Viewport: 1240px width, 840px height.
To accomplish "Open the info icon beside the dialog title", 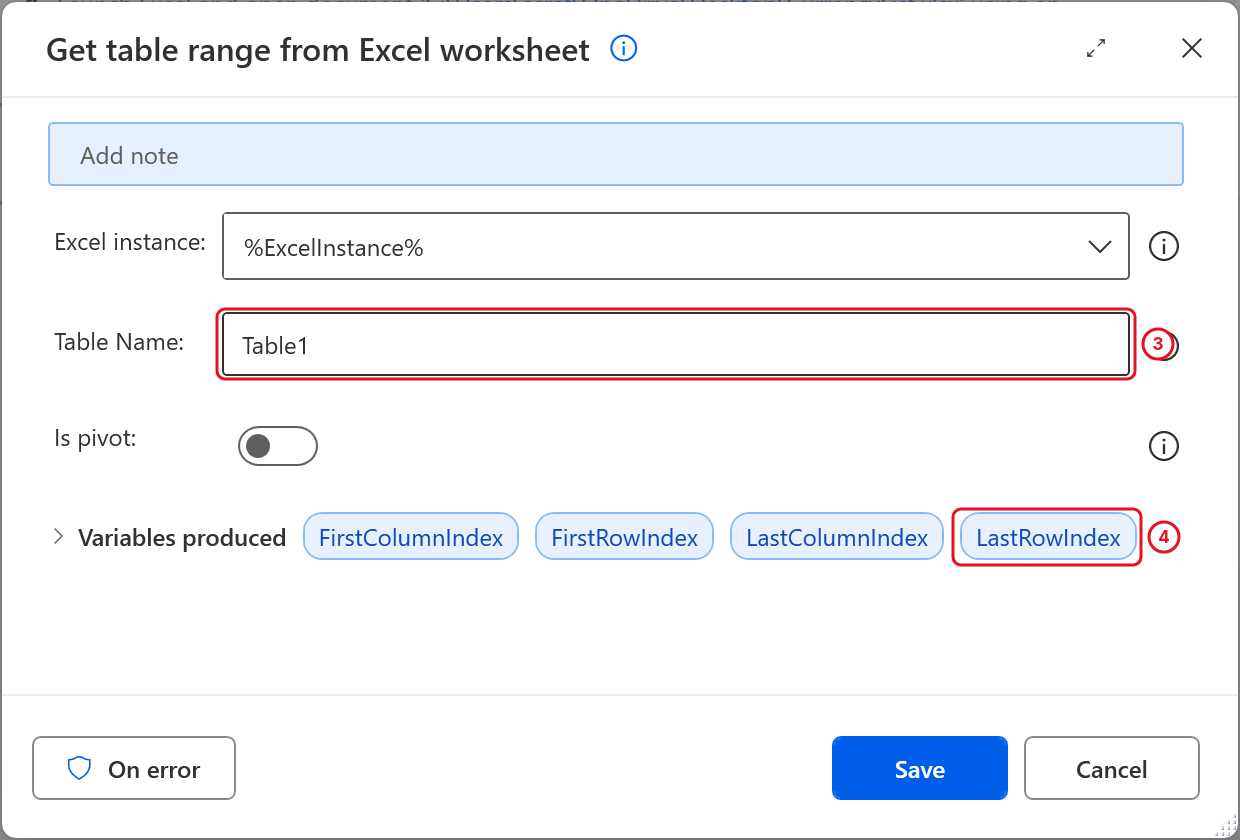I will coord(624,48).
